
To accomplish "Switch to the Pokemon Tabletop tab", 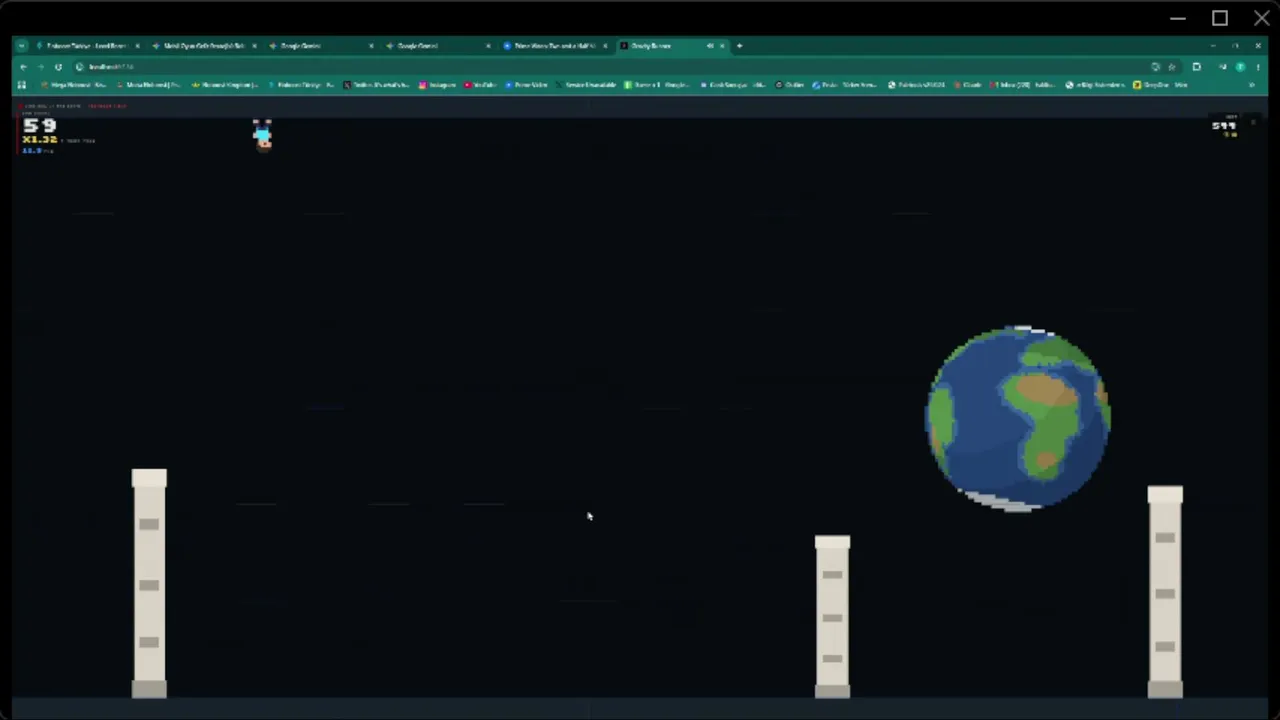I will tap(87, 46).
